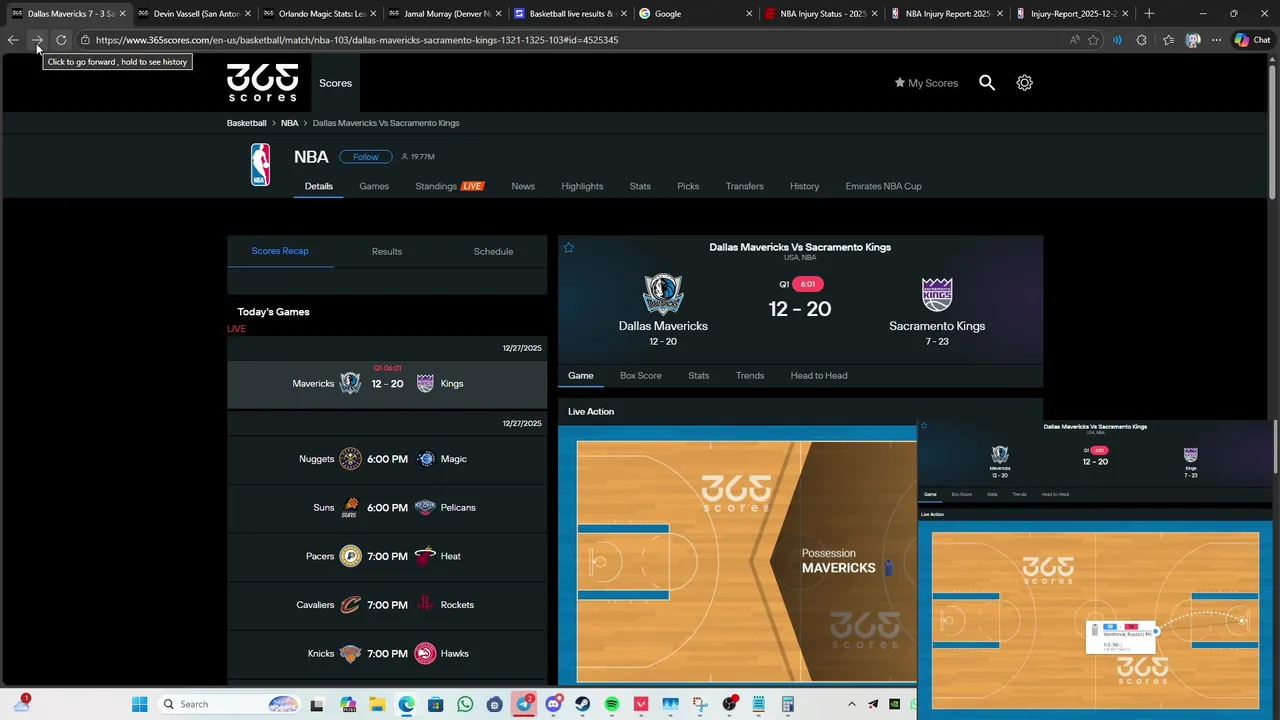Open WhatsApp from the taskbar
Image resolution: width=1280 pixels, height=720 pixels.
pyautogui.click(x=465, y=704)
